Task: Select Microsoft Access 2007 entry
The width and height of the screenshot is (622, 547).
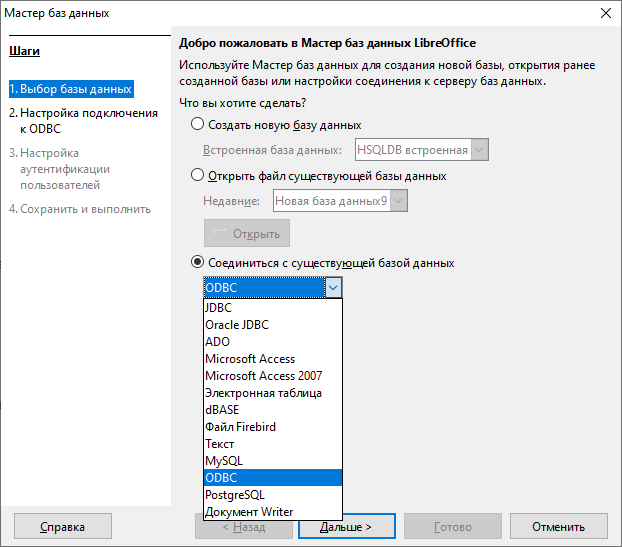Action: pos(273,376)
